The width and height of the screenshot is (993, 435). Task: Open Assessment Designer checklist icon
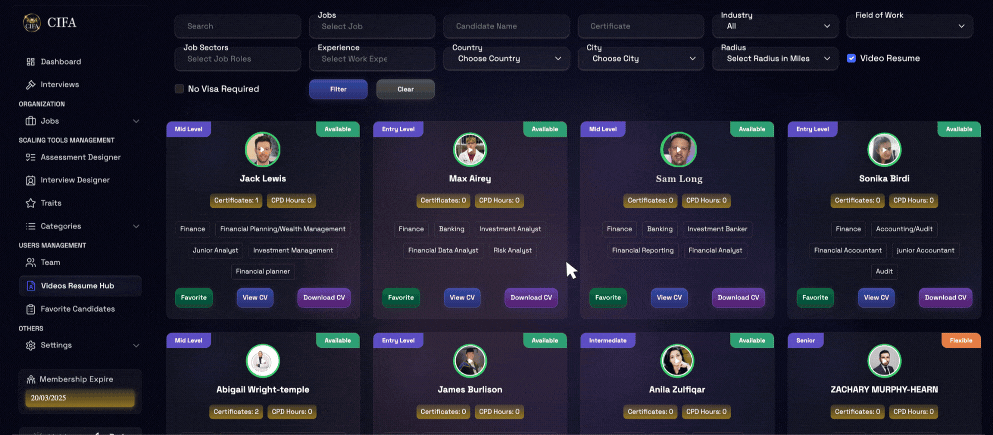click(30, 157)
